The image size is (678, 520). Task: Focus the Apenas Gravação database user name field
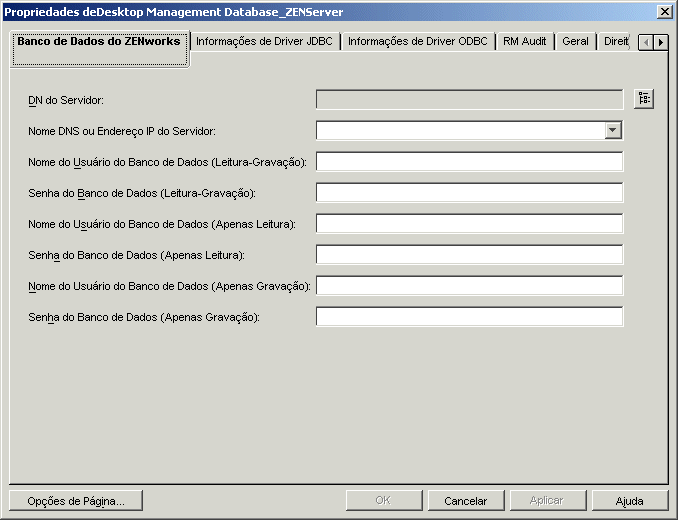point(470,285)
